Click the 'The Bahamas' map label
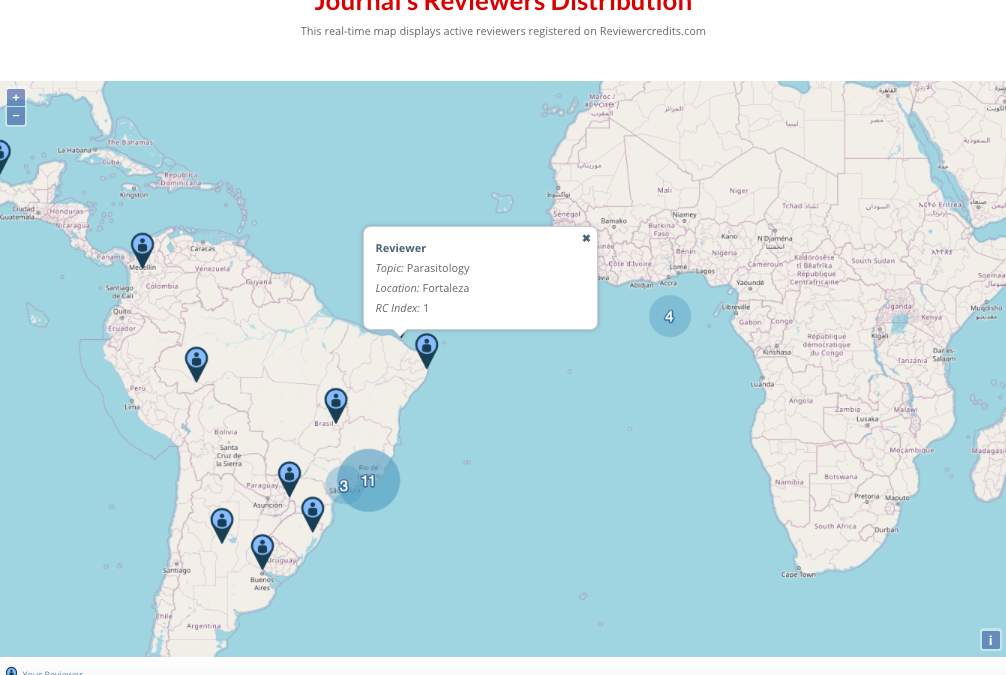The width and height of the screenshot is (1006, 675). click(x=130, y=142)
